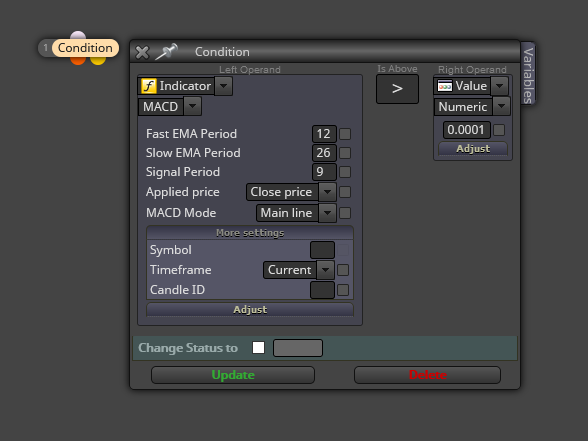Toggle the Timeframe checkbox
This screenshot has height=441, width=588.
tap(343, 270)
